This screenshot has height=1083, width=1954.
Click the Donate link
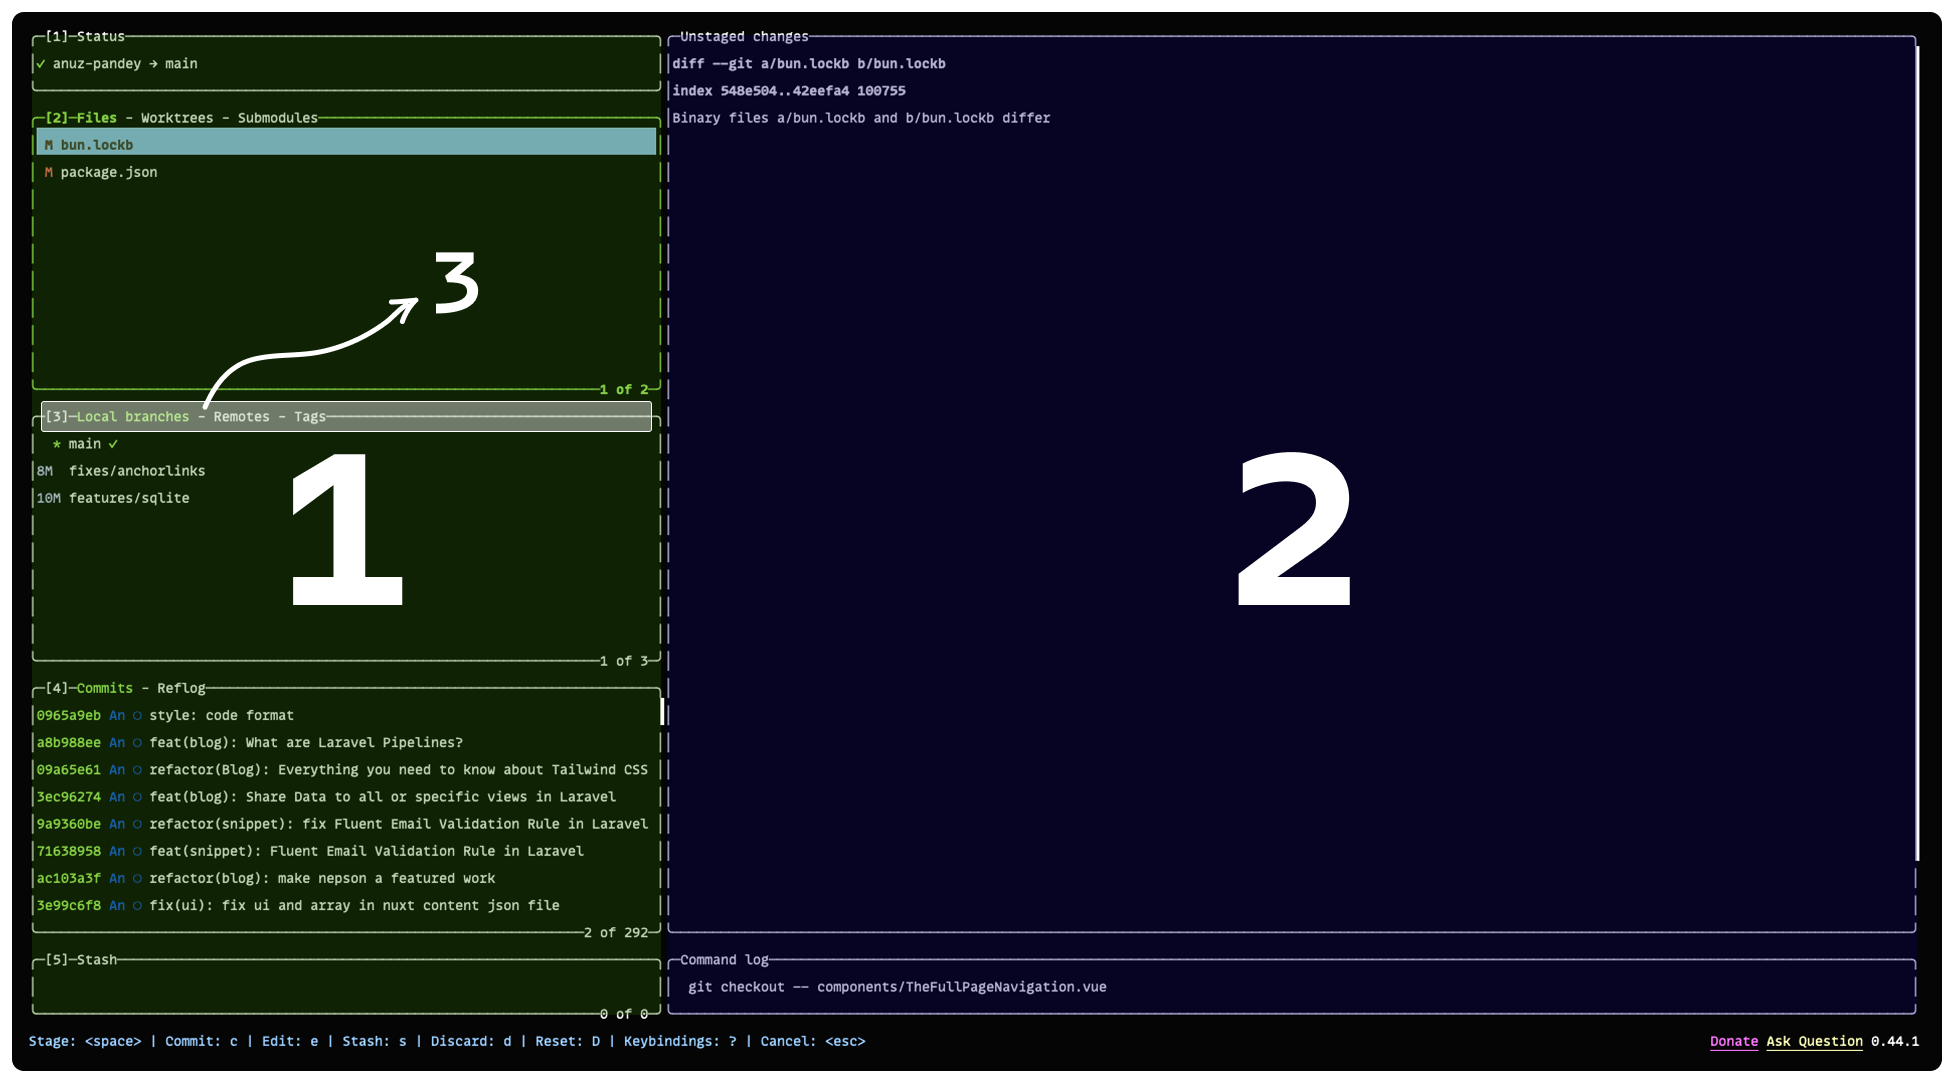click(1733, 1041)
